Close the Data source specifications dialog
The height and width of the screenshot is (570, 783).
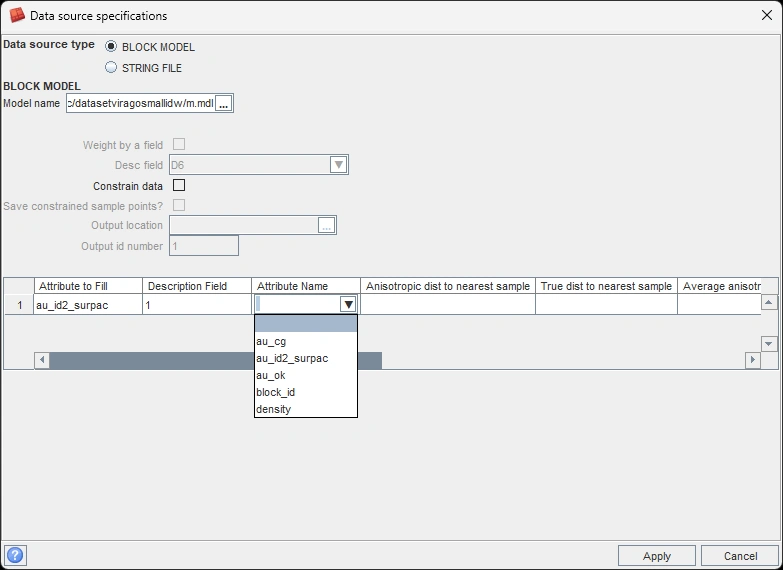pos(766,15)
